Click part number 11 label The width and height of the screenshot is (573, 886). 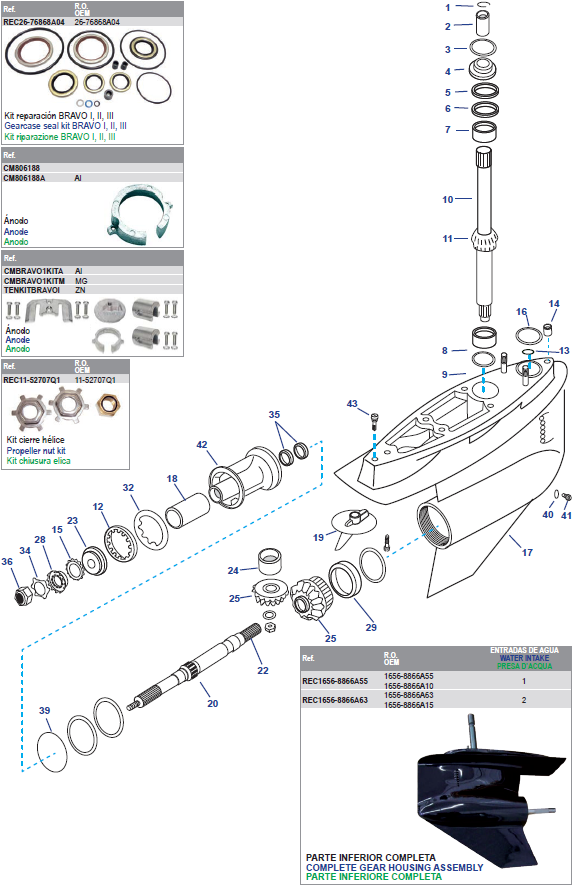(448, 239)
